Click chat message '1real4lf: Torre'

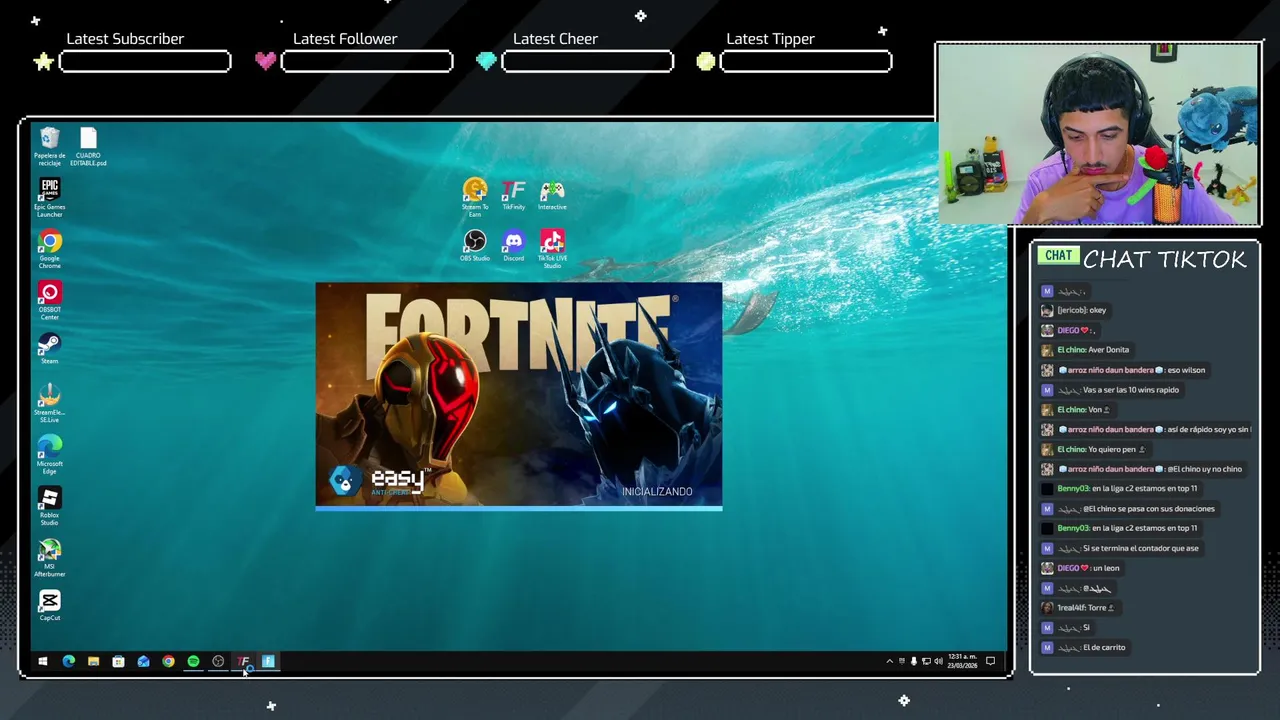tap(1084, 608)
